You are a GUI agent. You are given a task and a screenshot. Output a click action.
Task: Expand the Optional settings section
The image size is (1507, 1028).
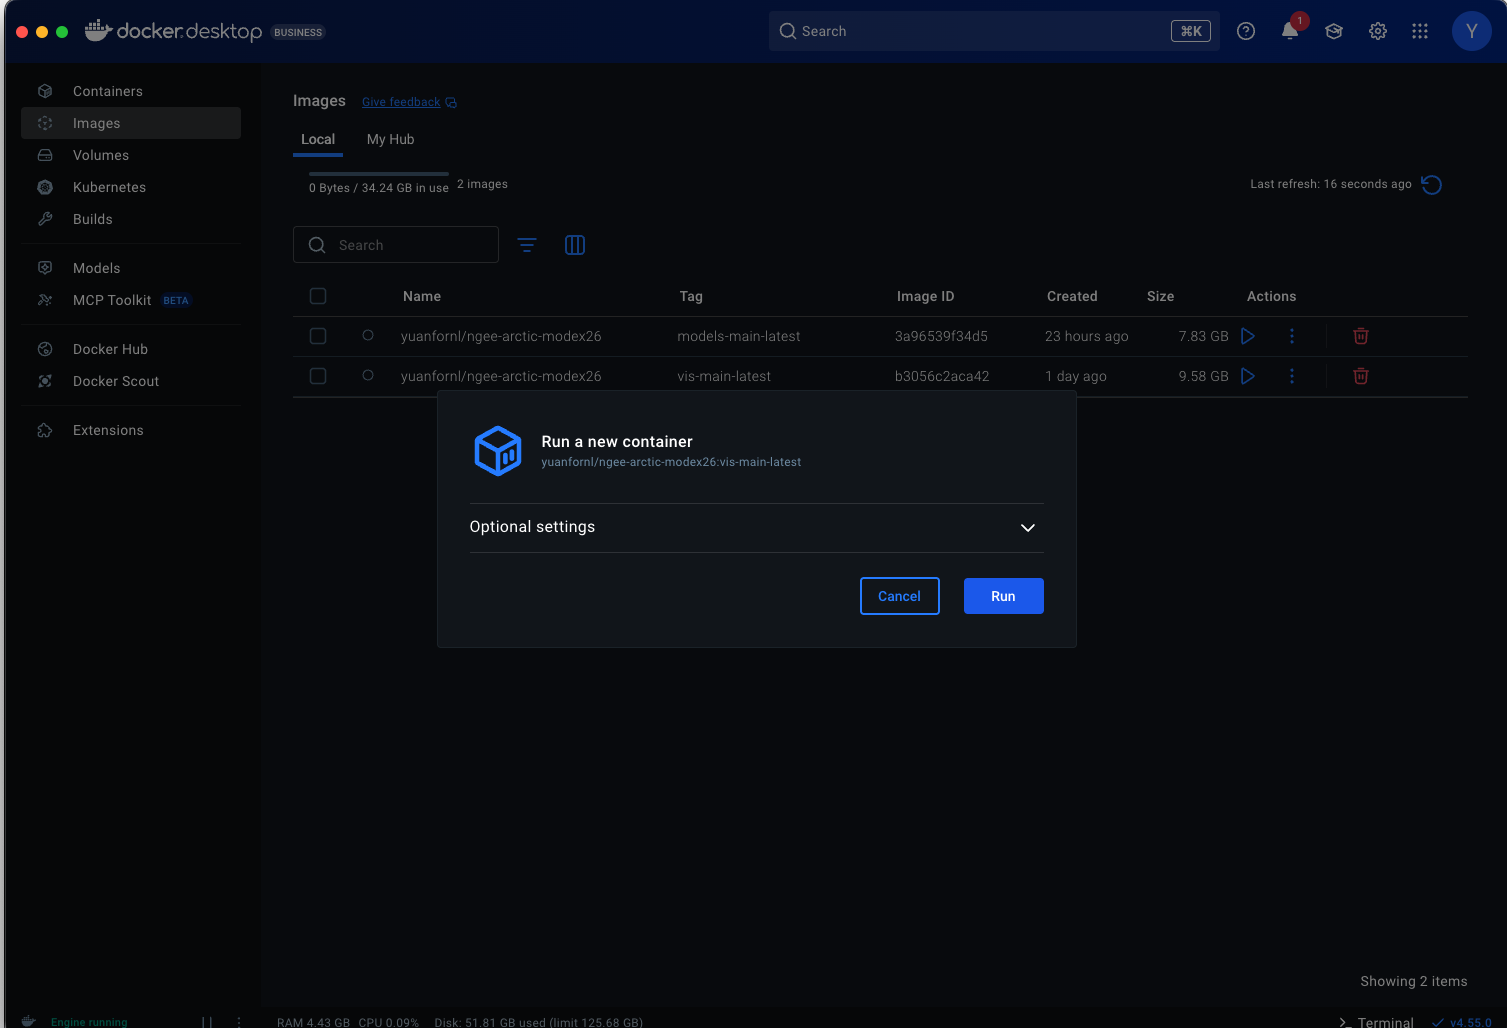pos(1027,527)
